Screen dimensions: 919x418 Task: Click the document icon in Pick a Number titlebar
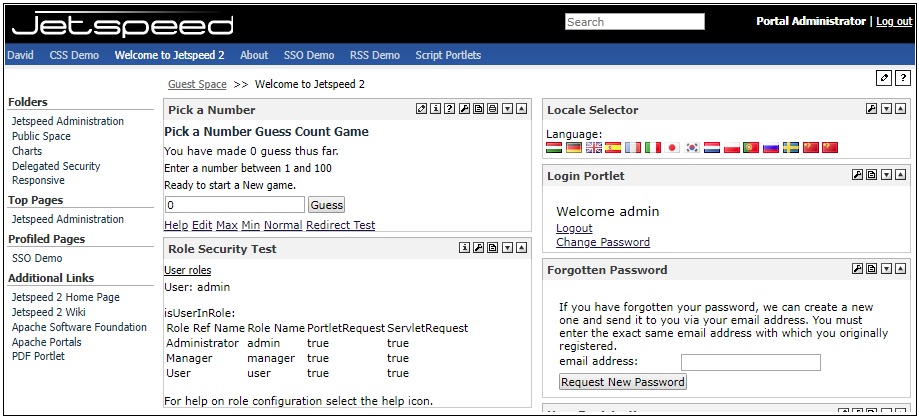point(478,108)
